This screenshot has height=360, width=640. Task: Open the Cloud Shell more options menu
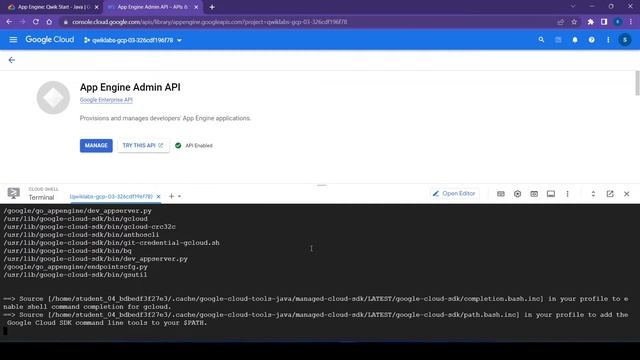(x=567, y=194)
